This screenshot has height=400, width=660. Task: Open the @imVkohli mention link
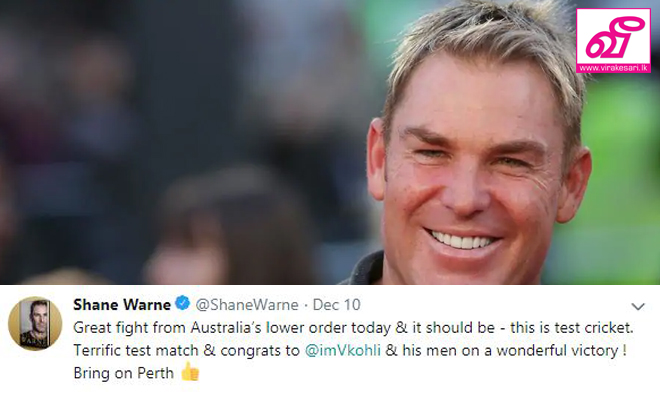[x=343, y=350]
